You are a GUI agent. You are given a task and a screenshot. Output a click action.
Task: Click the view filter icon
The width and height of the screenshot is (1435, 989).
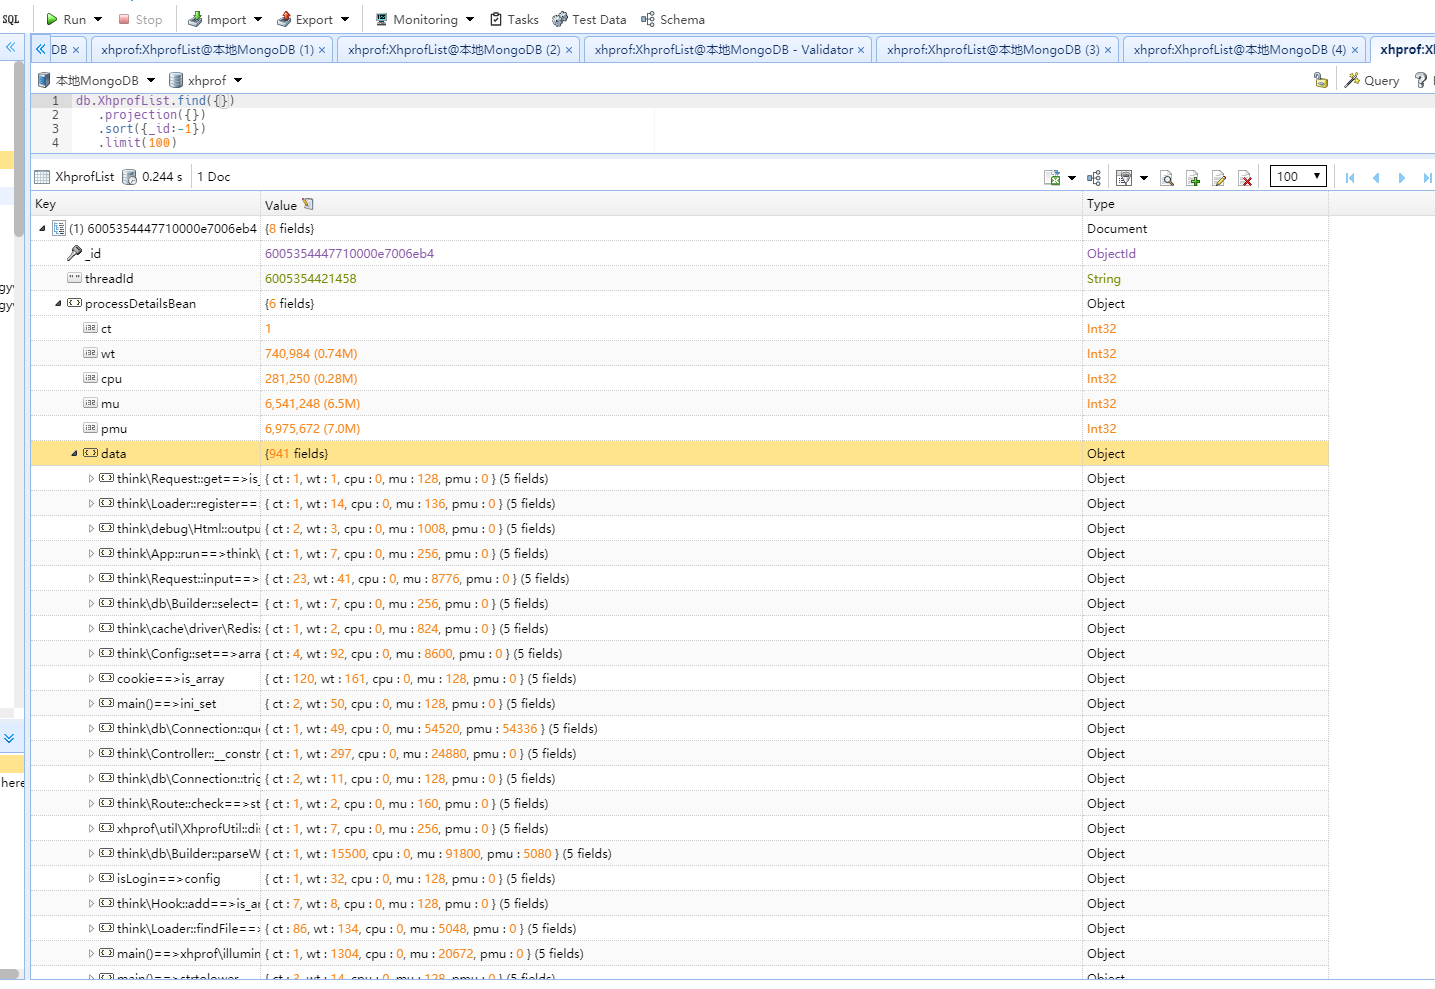click(1124, 178)
